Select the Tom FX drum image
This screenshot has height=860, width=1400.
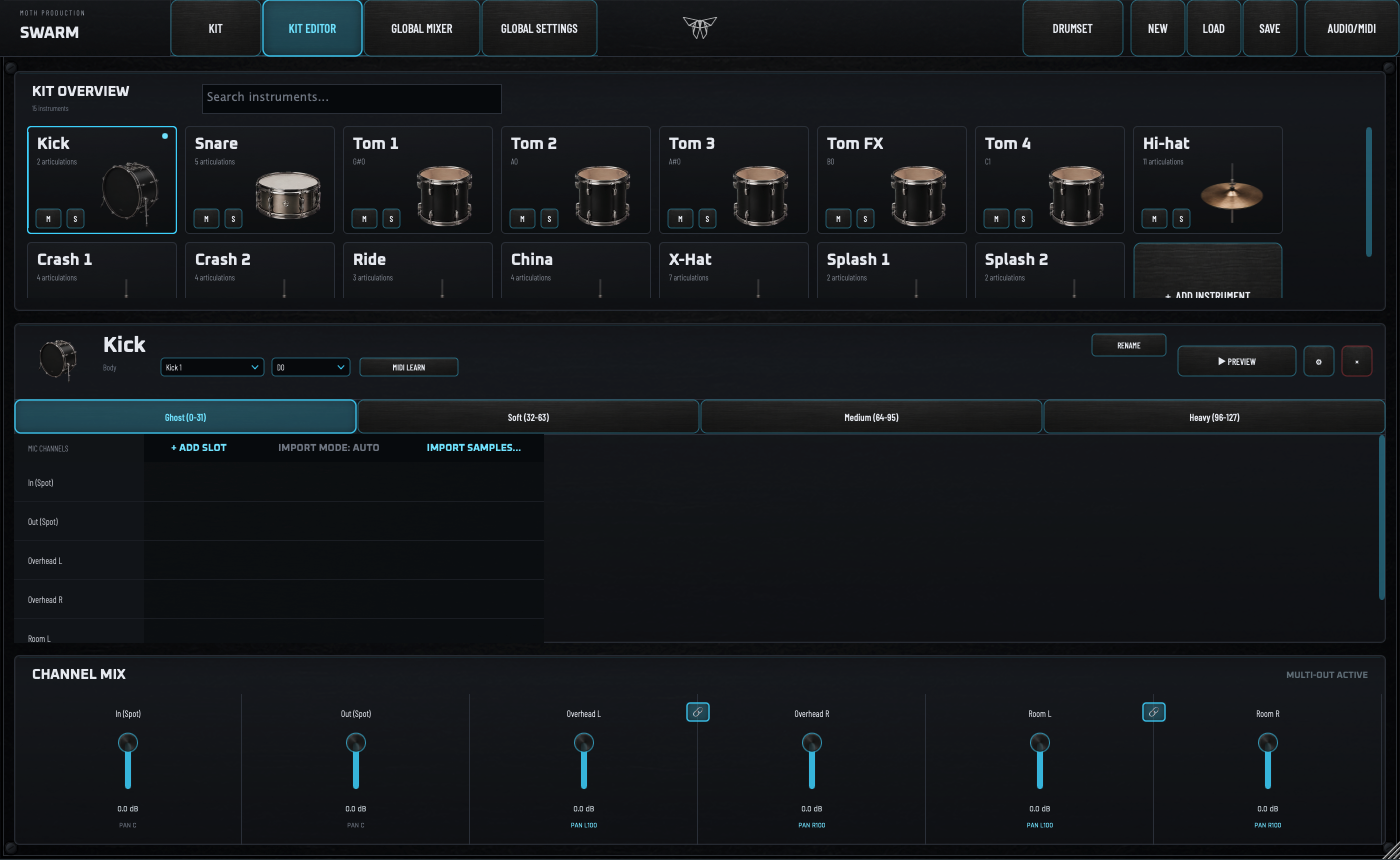(918, 194)
